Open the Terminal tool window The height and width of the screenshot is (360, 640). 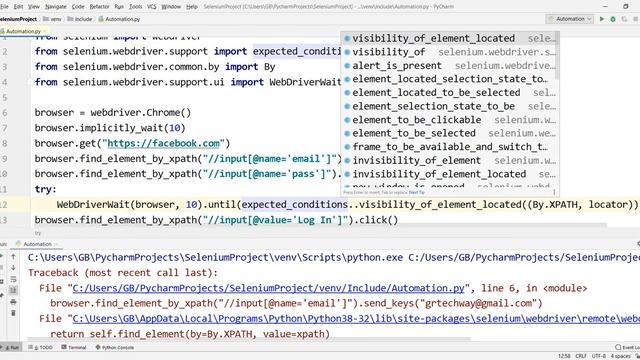(x=73, y=347)
